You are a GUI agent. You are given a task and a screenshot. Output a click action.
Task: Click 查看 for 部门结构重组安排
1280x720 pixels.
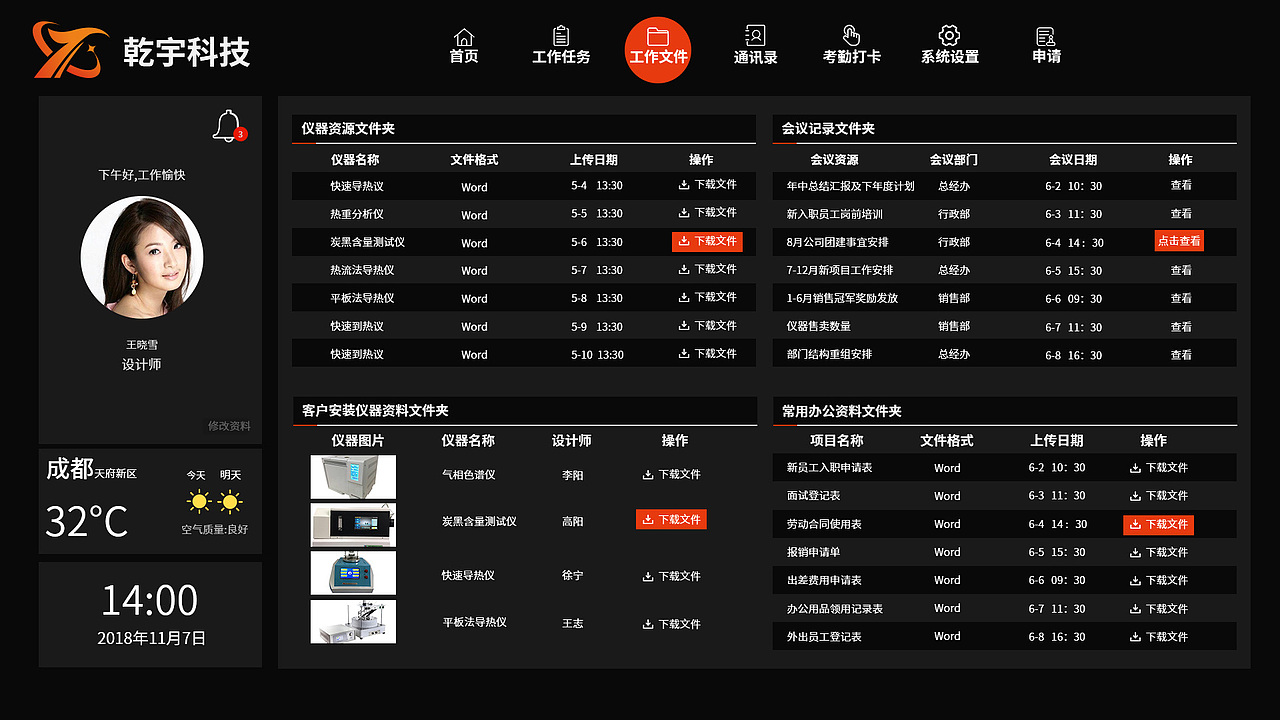tap(1181, 354)
